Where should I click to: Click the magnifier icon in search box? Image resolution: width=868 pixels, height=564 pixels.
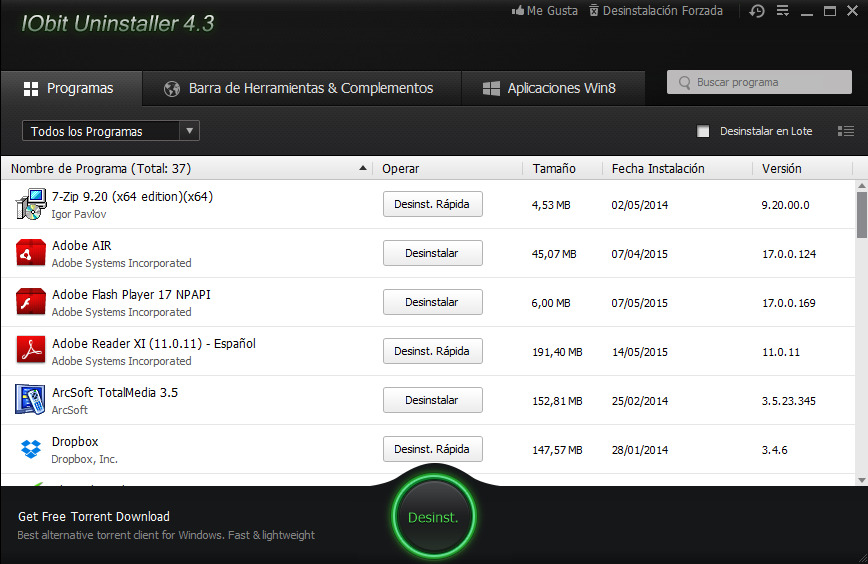click(x=684, y=82)
